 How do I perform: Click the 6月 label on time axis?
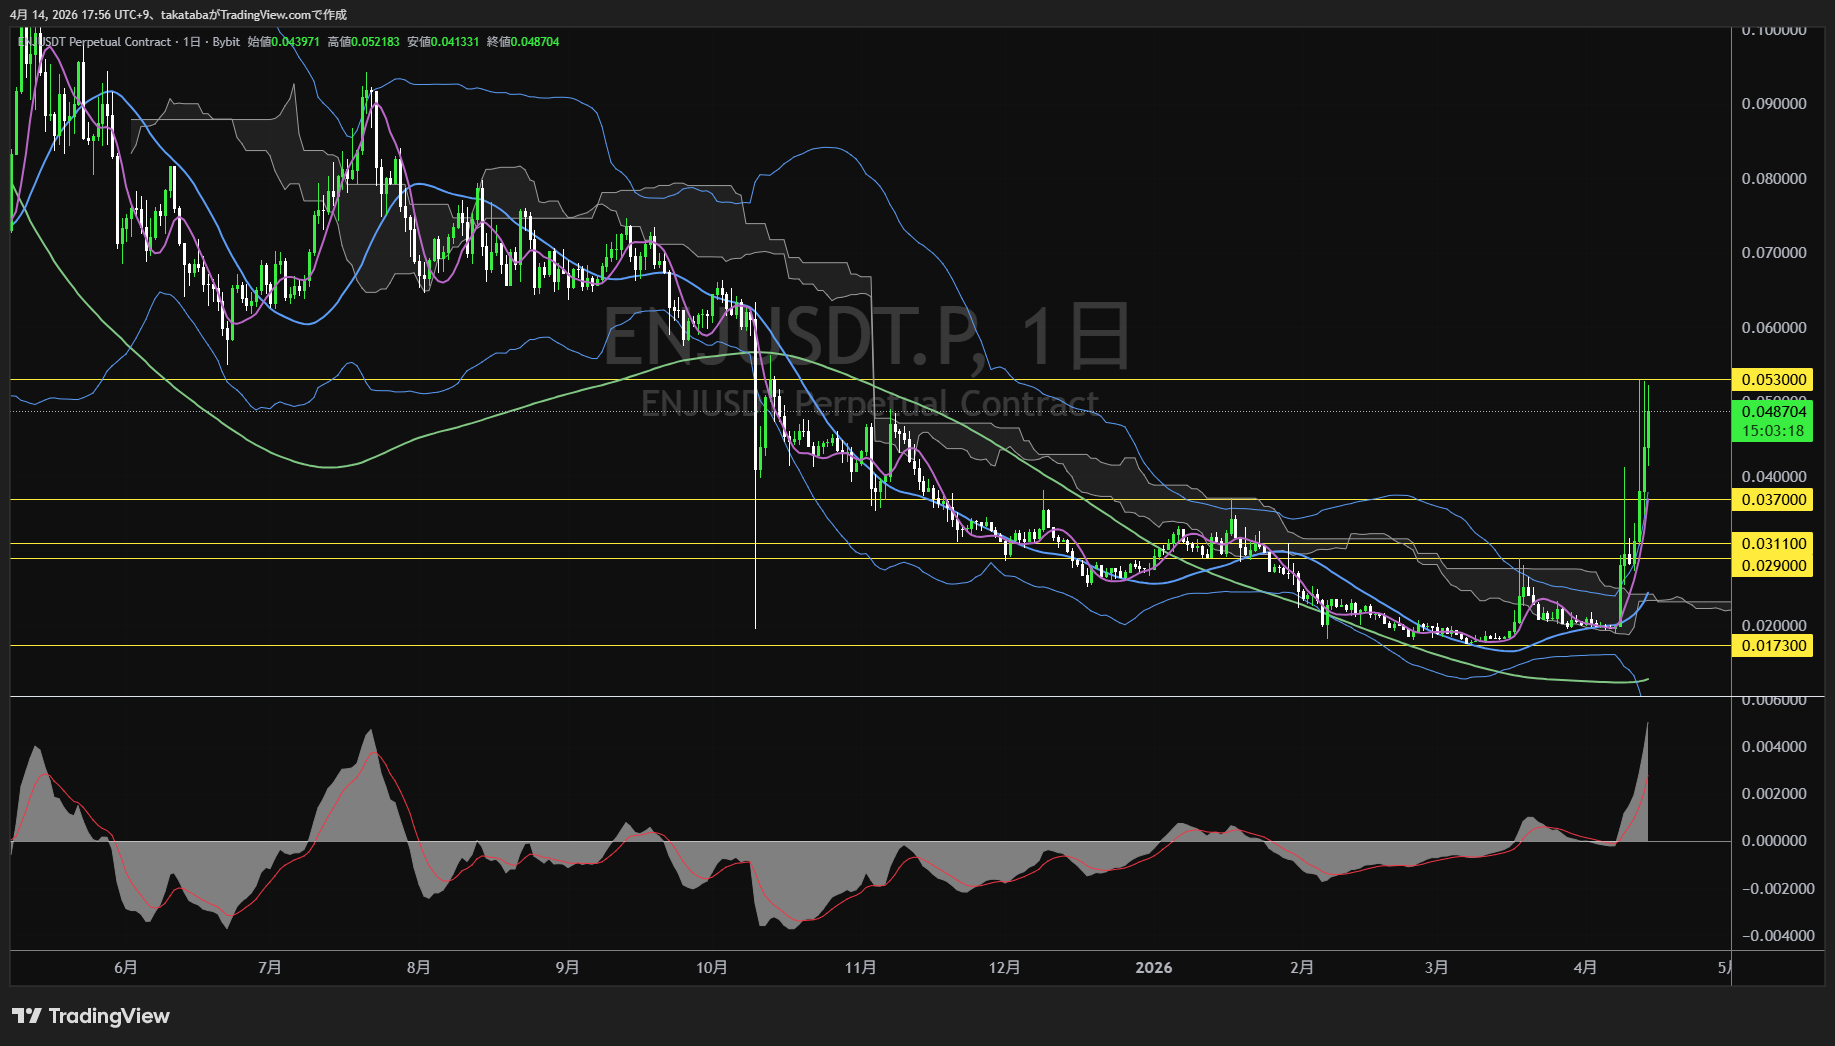tap(126, 968)
